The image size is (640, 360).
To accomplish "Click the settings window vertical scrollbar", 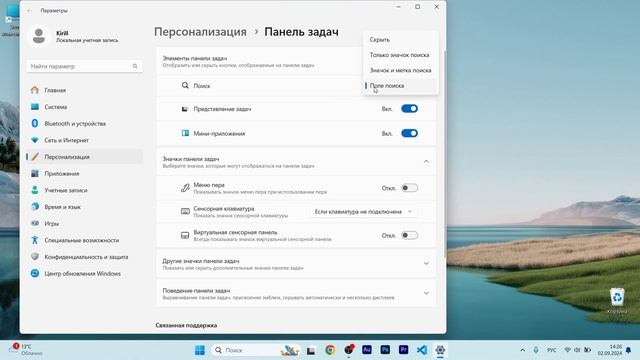I will [x=444, y=155].
